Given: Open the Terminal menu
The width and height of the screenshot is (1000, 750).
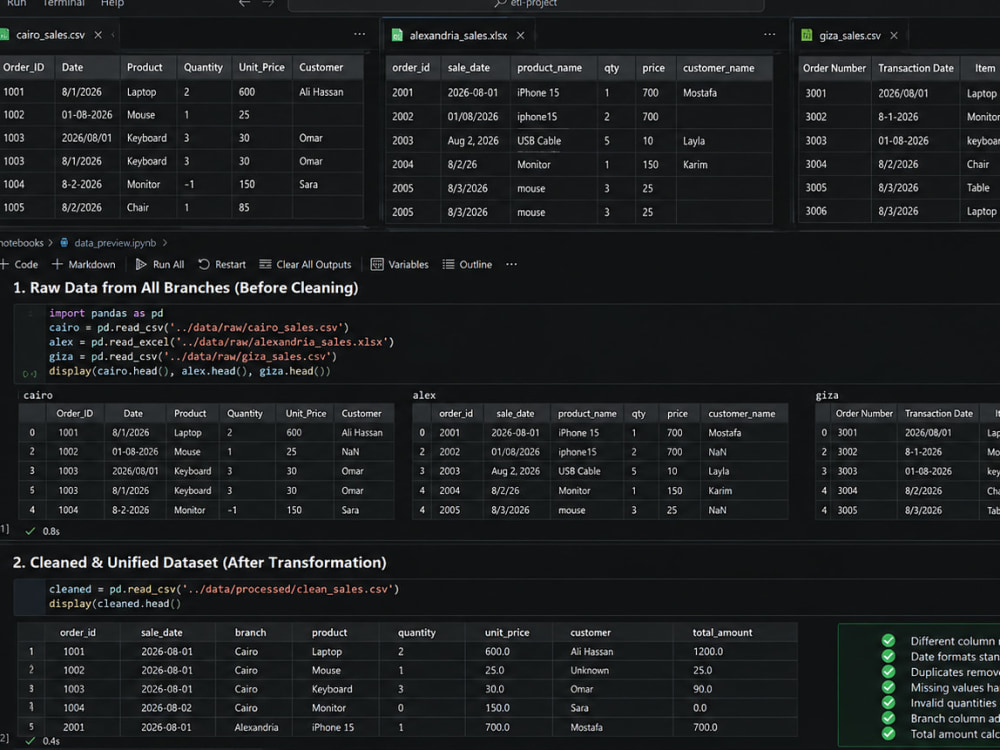Looking at the screenshot, I should pos(64,3).
